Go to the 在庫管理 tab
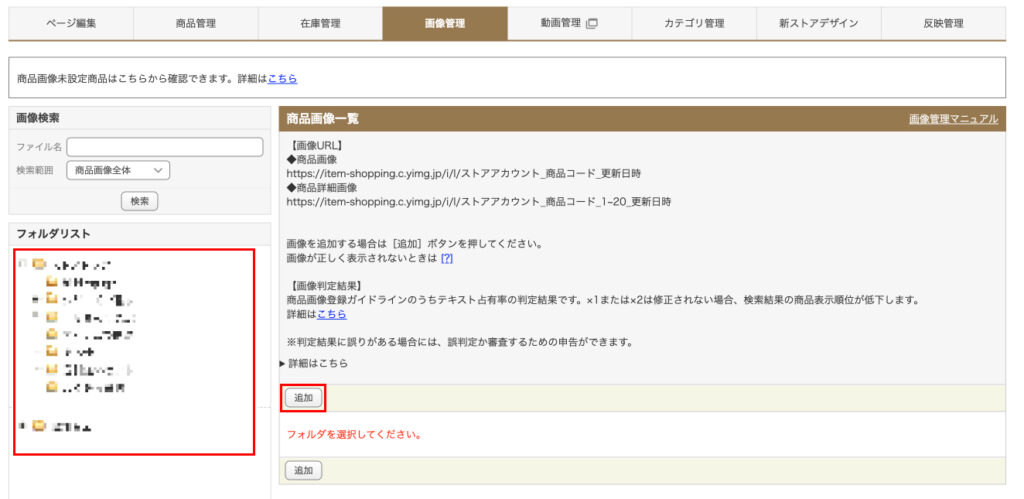Viewport: 1024px width, 499px height. tap(320, 24)
